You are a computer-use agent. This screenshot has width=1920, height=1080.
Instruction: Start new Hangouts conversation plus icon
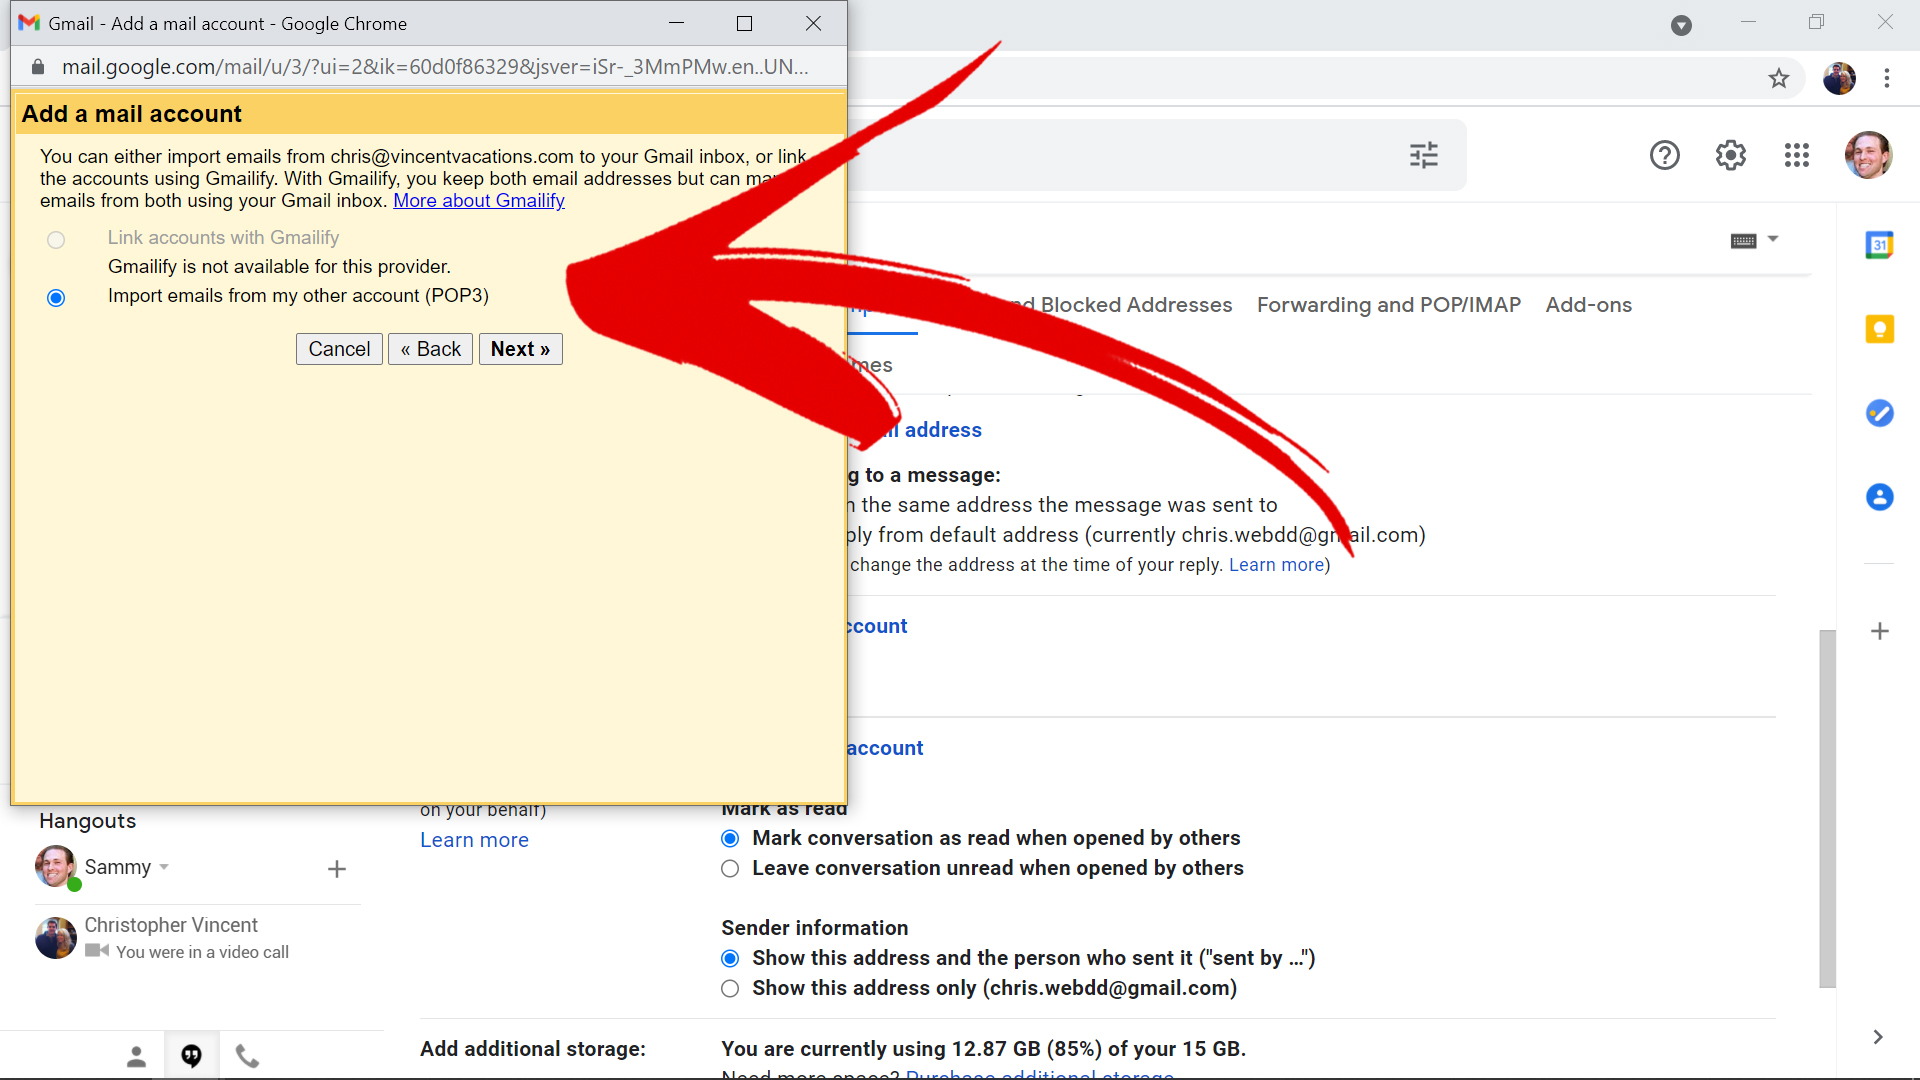click(337, 869)
